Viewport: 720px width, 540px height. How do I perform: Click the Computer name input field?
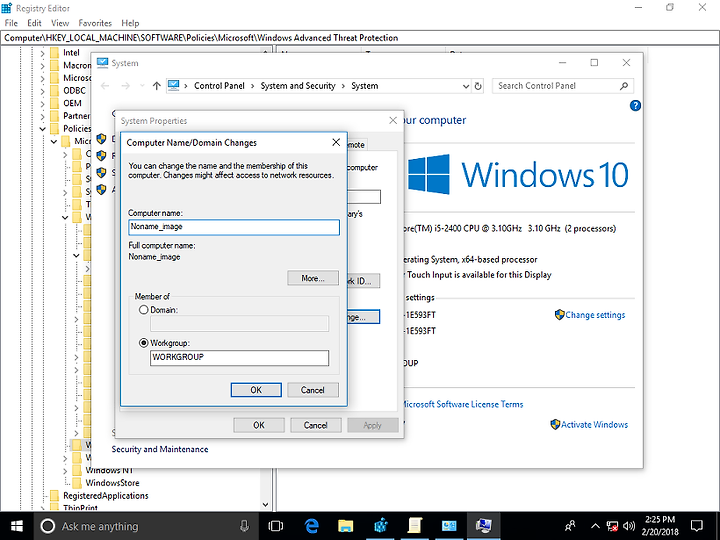234,227
